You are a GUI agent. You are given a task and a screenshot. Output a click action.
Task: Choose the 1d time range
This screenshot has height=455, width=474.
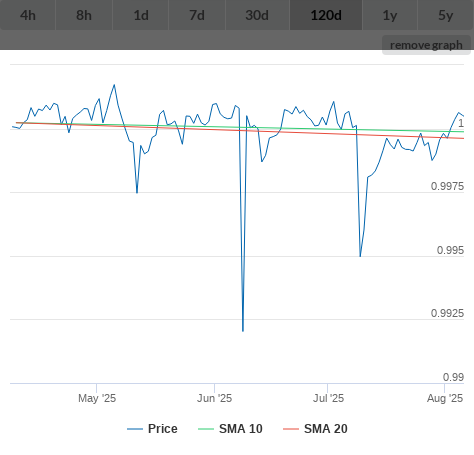click(x=141, y=15)
